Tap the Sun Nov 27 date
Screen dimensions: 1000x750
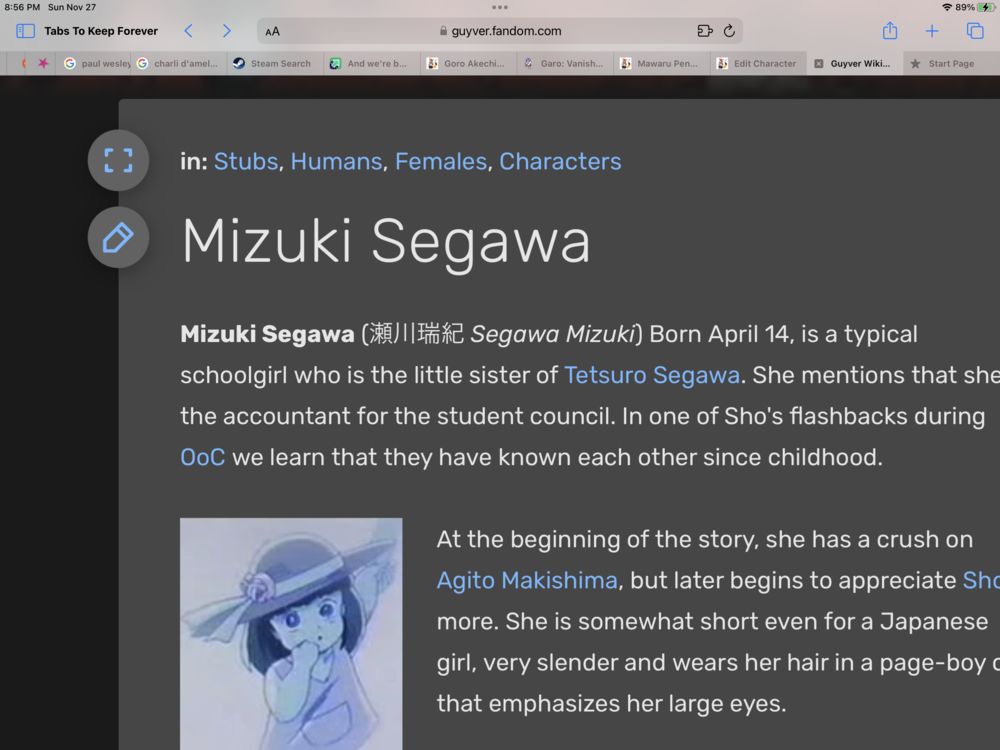(71, 7)
